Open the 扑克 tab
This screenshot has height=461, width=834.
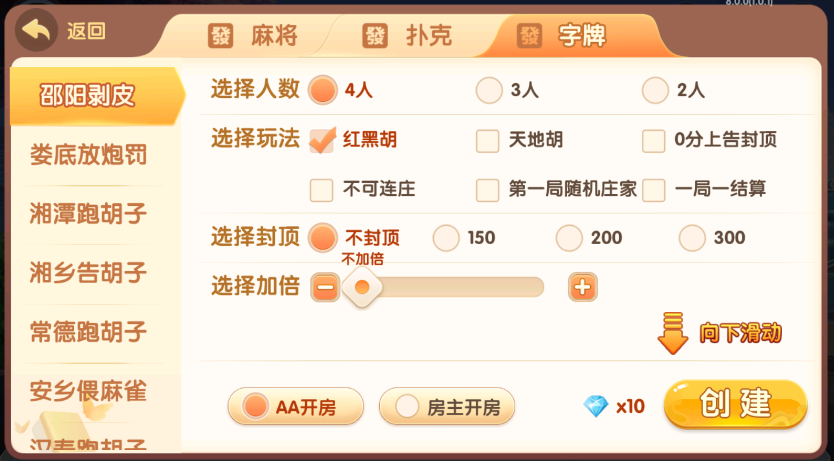(x=407, y=36)
